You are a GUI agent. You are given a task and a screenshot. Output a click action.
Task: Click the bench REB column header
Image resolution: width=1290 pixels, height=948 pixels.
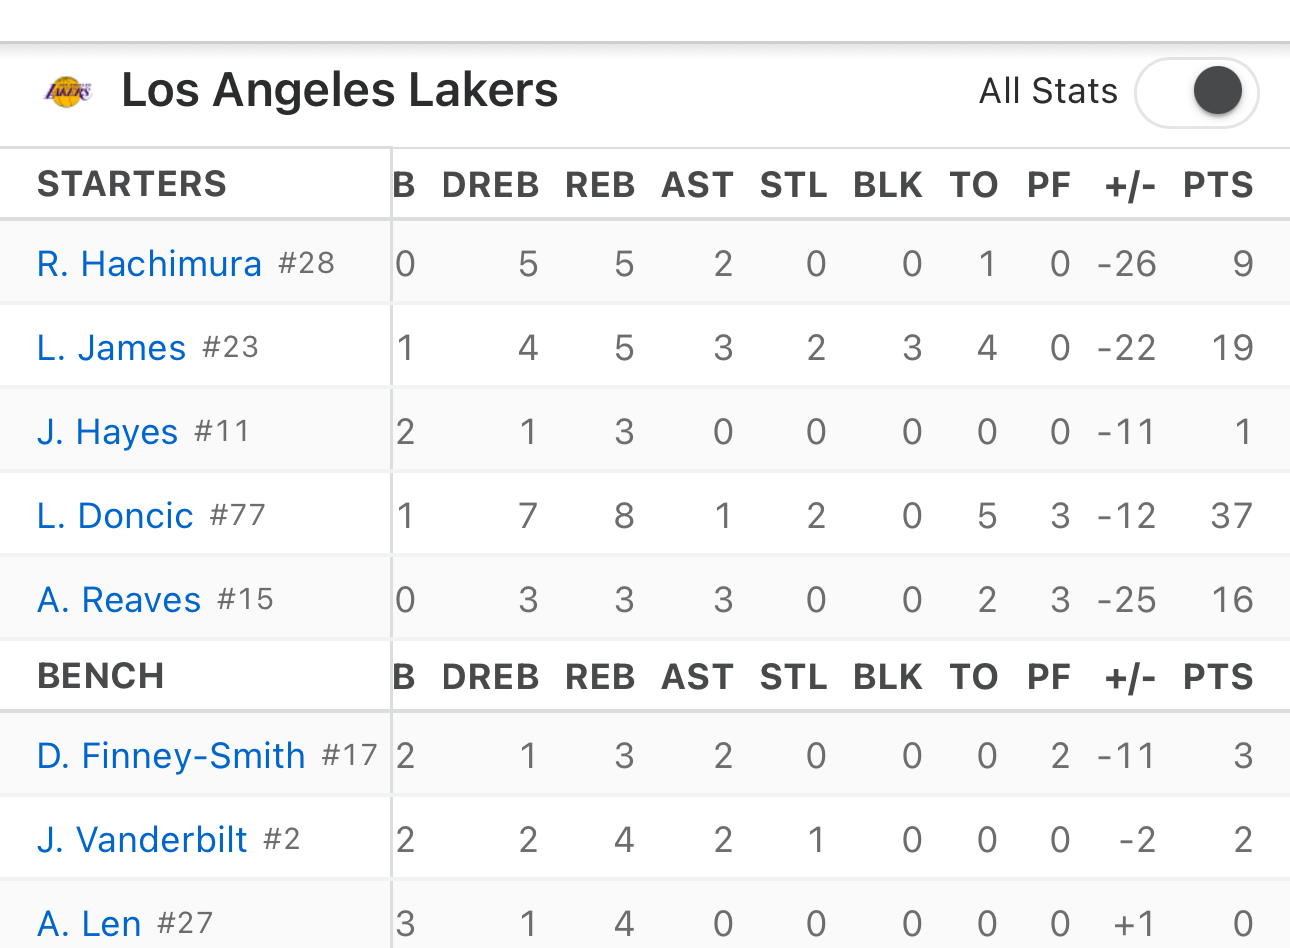coord(600,677)
